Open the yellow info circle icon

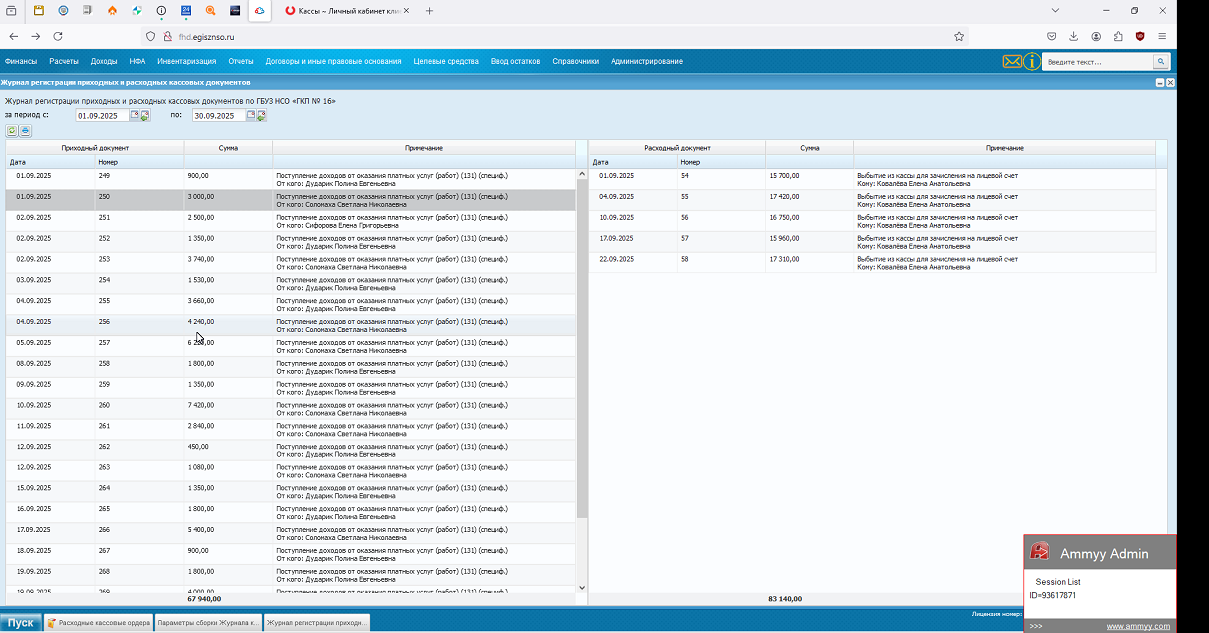1032,62
